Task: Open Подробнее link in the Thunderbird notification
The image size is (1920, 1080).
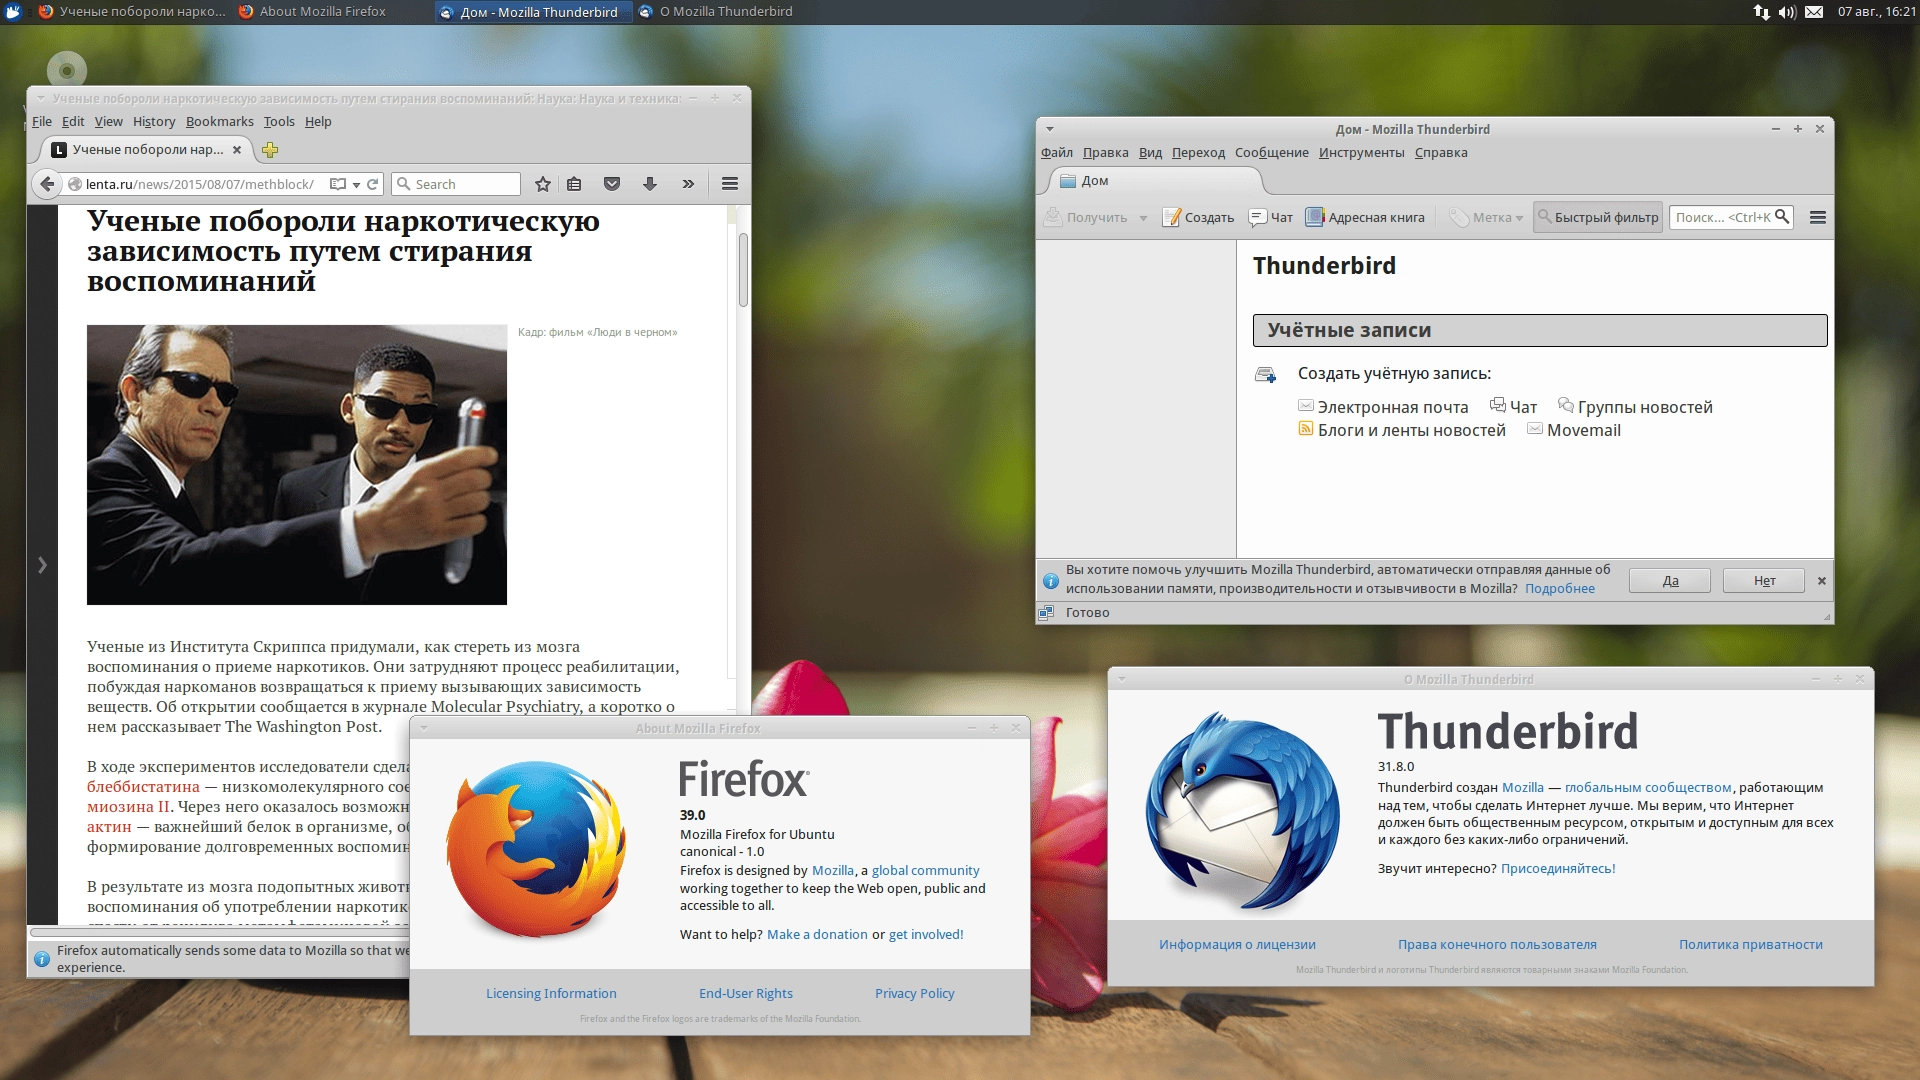Action: coord(1560,589)
